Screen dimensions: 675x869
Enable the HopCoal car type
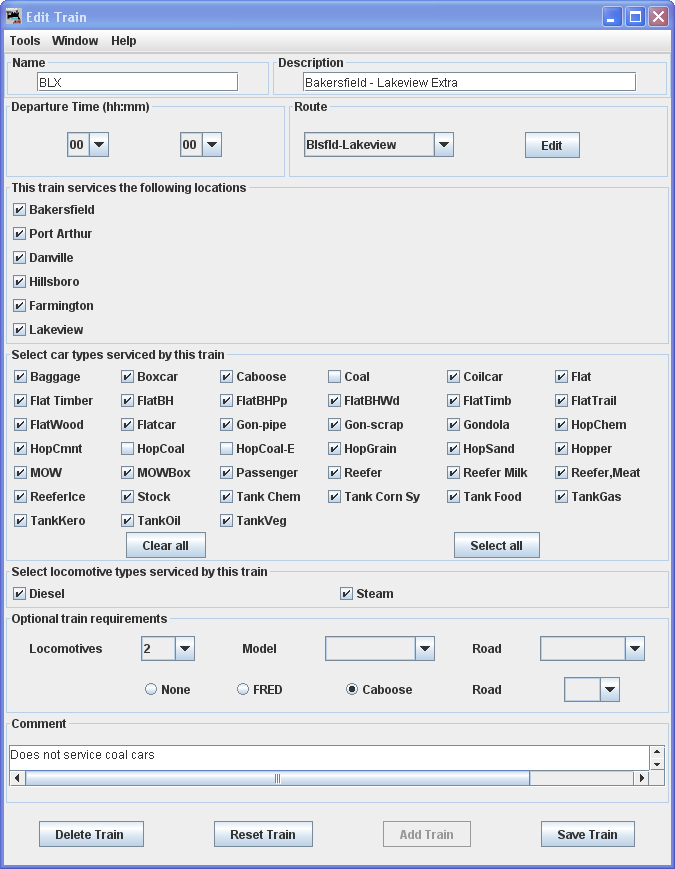click(127, 449)
